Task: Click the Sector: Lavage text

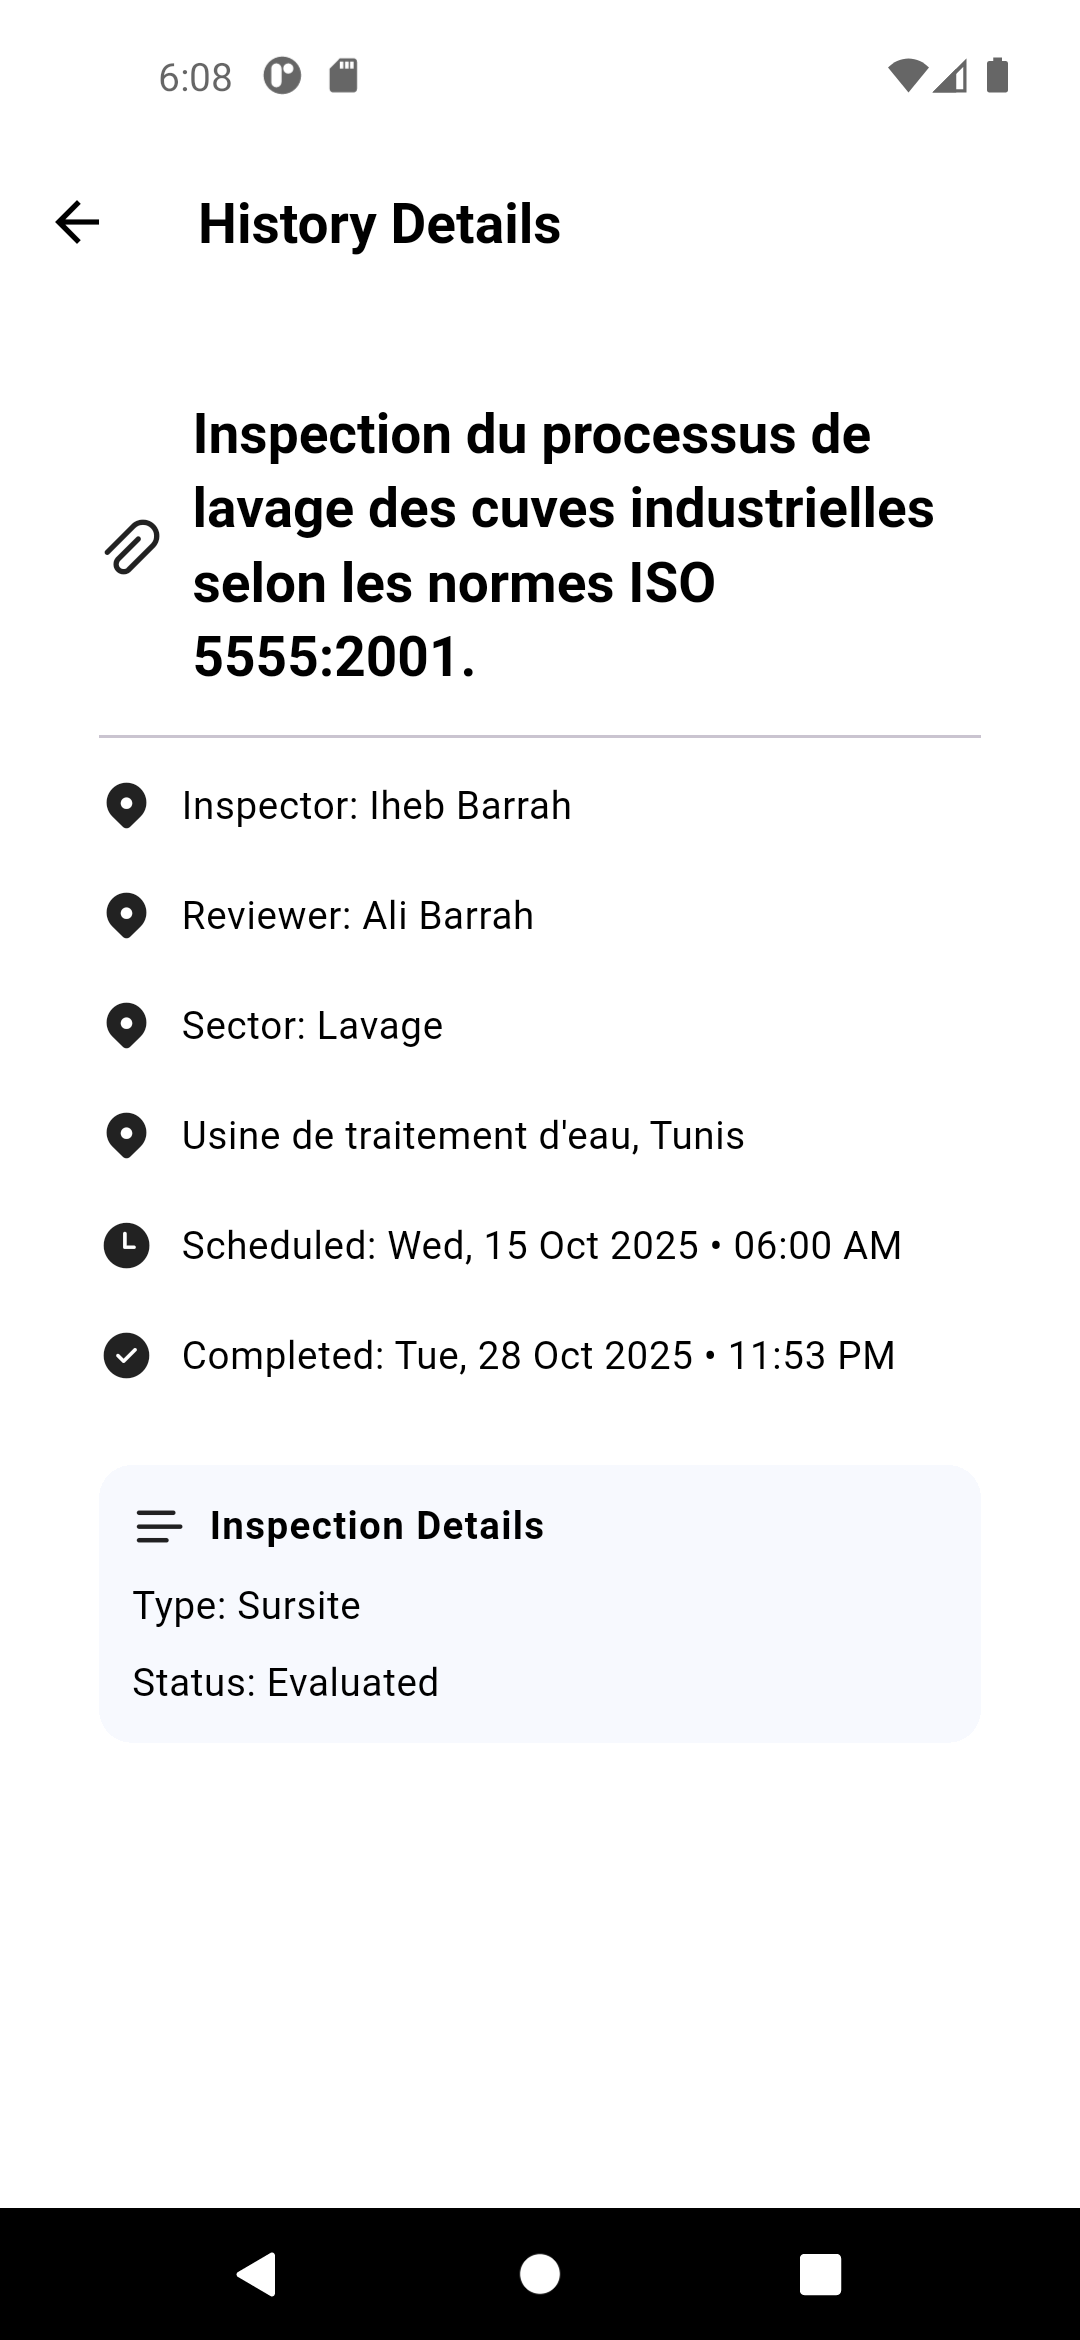Action: tap(312, 1026)
